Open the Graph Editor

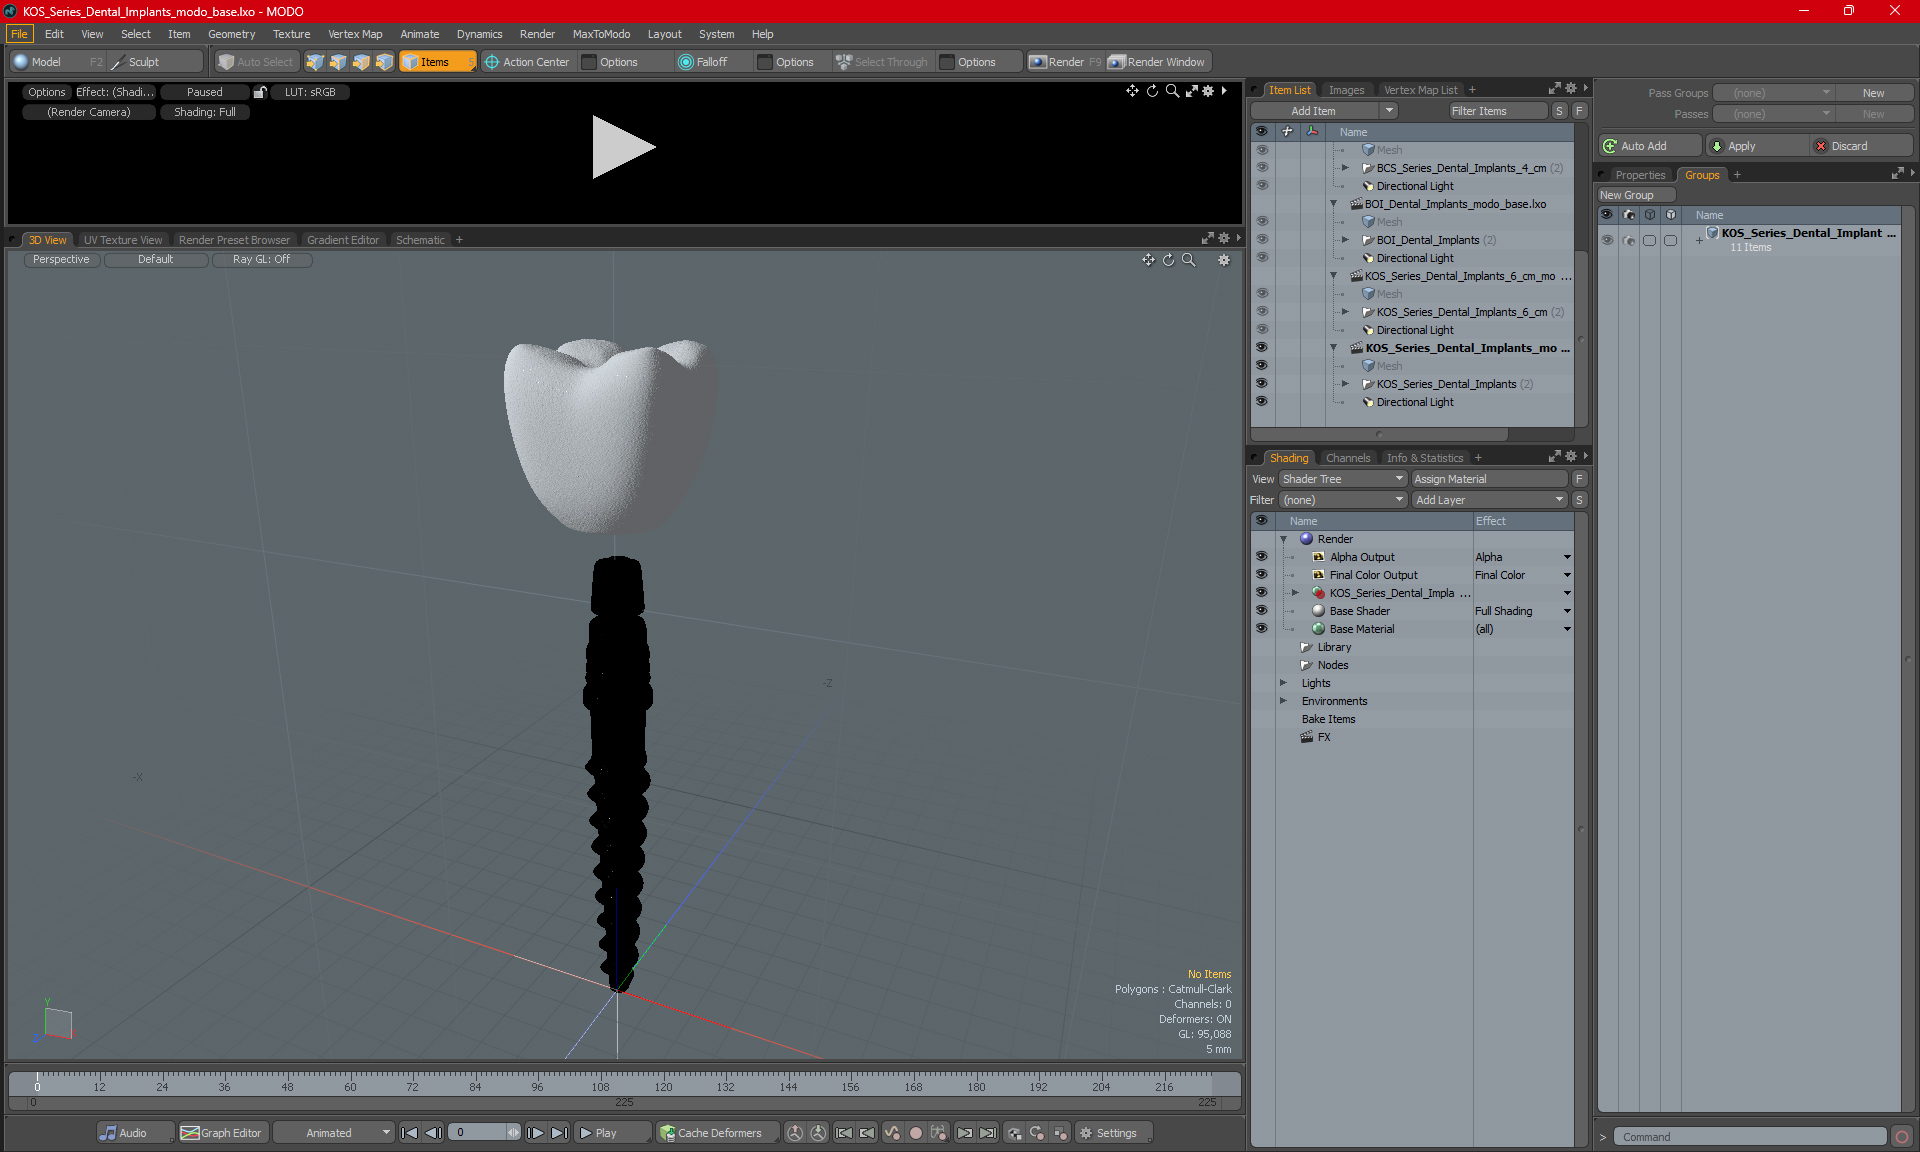[x=222, y=1133]
